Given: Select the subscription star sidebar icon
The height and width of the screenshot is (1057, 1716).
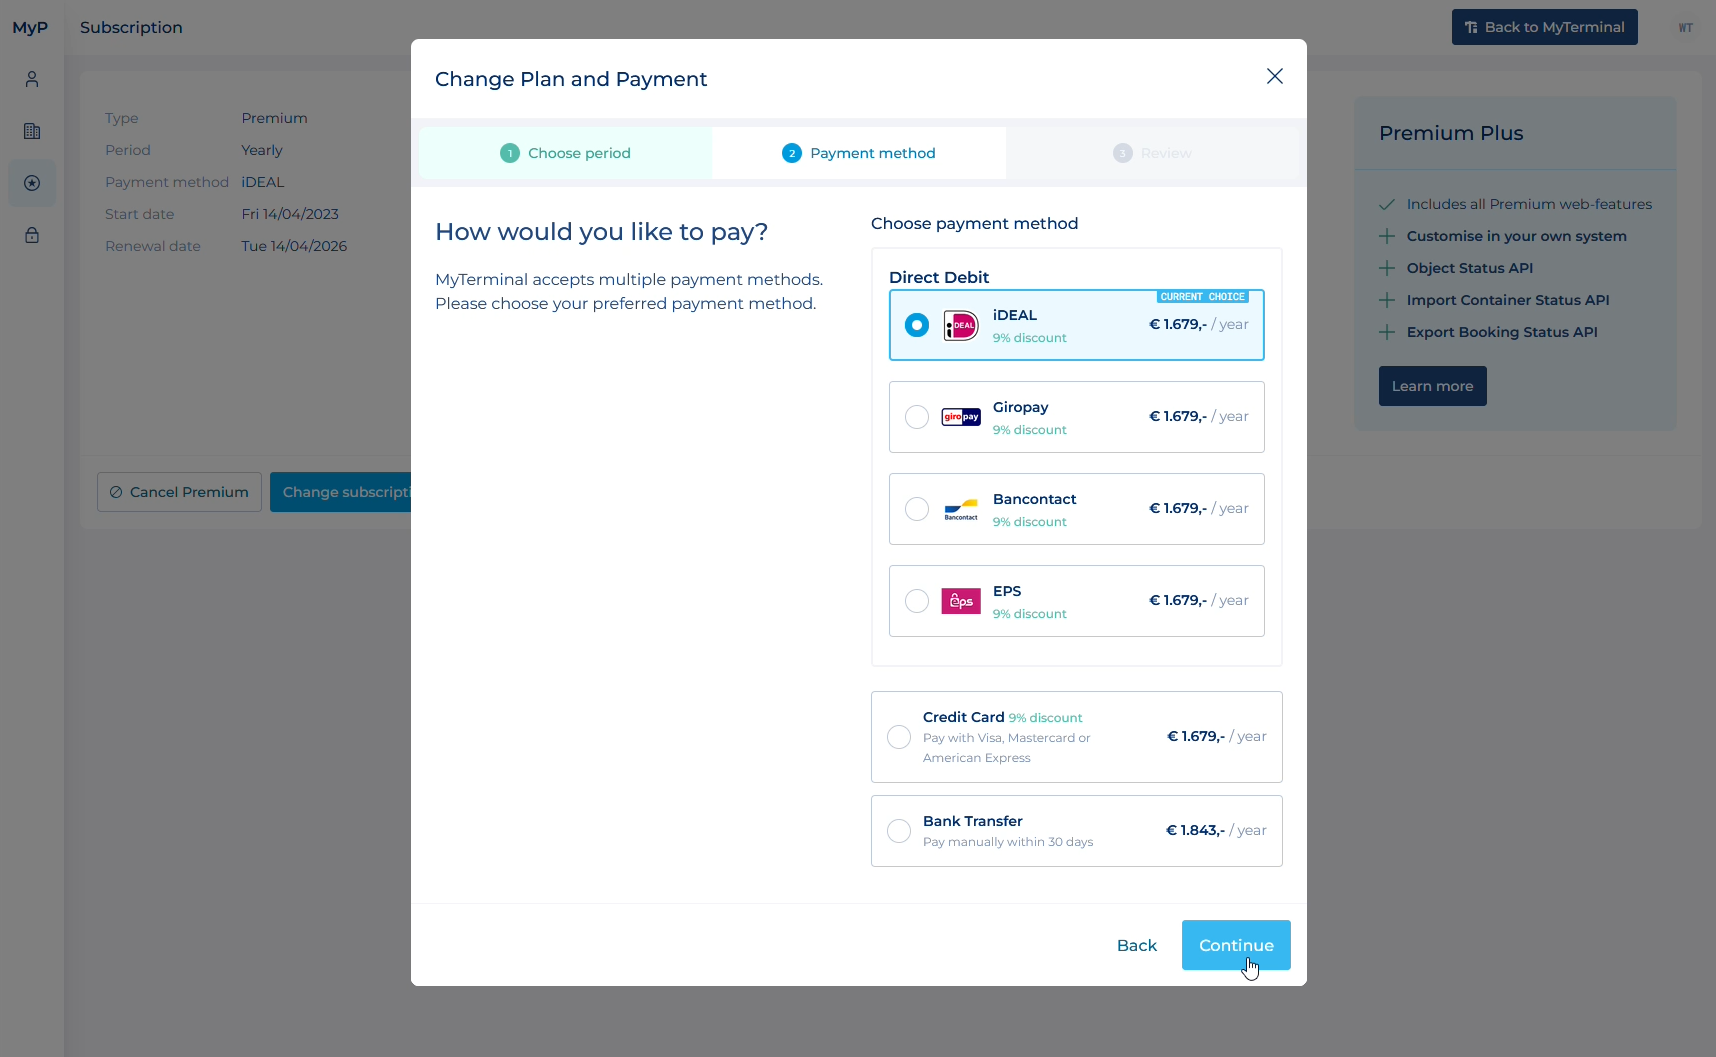Looking at the screenshot, I should (32, 183).
